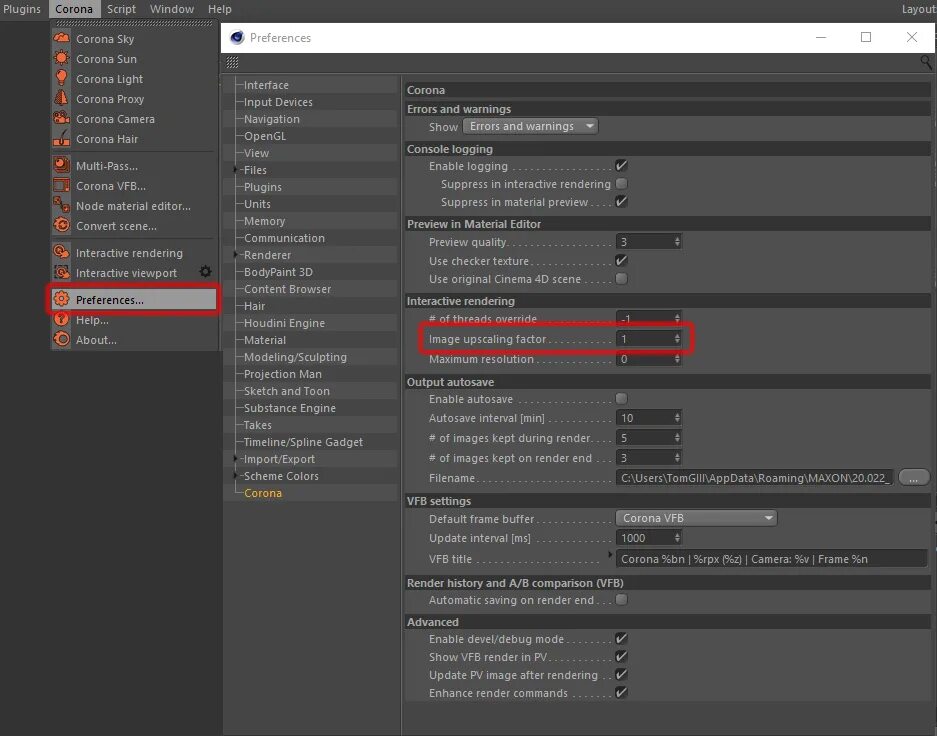This screenshot has width=937, height=736.
Task: Adjust Maximum resolution stepper arrows
Action: click(x=677, y=358)
